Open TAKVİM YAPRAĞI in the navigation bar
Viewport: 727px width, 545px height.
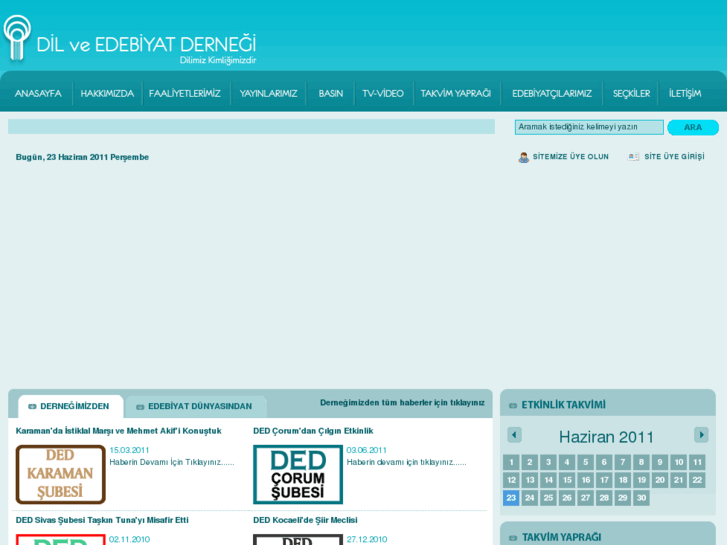click(x=456, y=94)
